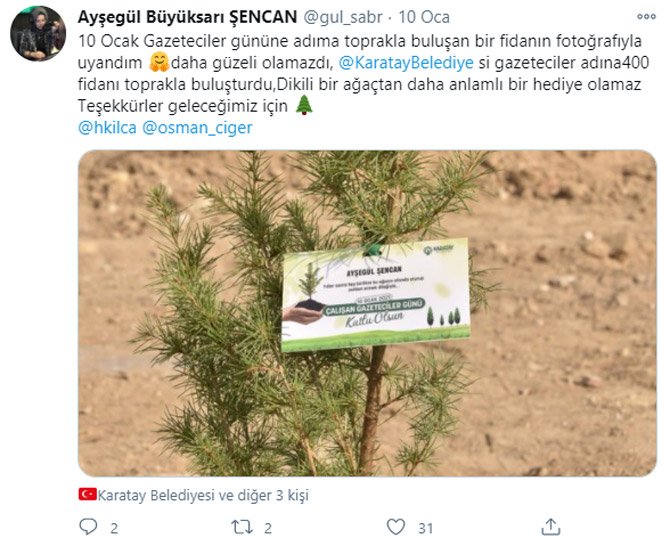
Task: Open the share tweet icon
Action: tap(551, 526)
